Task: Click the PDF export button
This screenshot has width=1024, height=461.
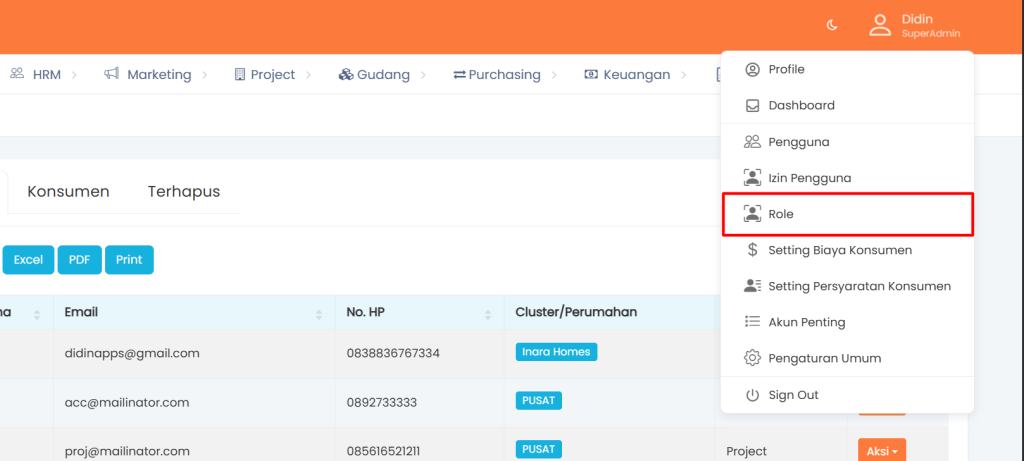Action: [79, 260]
